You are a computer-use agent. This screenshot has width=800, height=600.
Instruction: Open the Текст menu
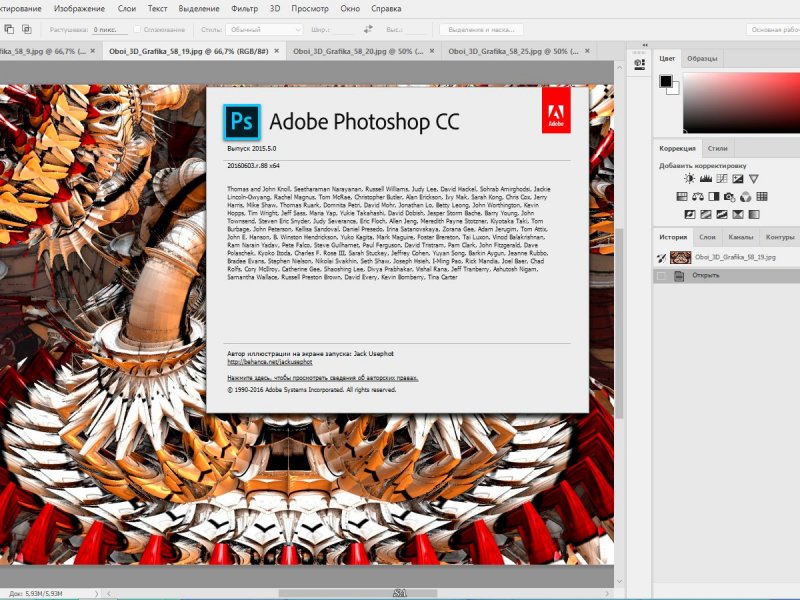(x=157, y=9)
